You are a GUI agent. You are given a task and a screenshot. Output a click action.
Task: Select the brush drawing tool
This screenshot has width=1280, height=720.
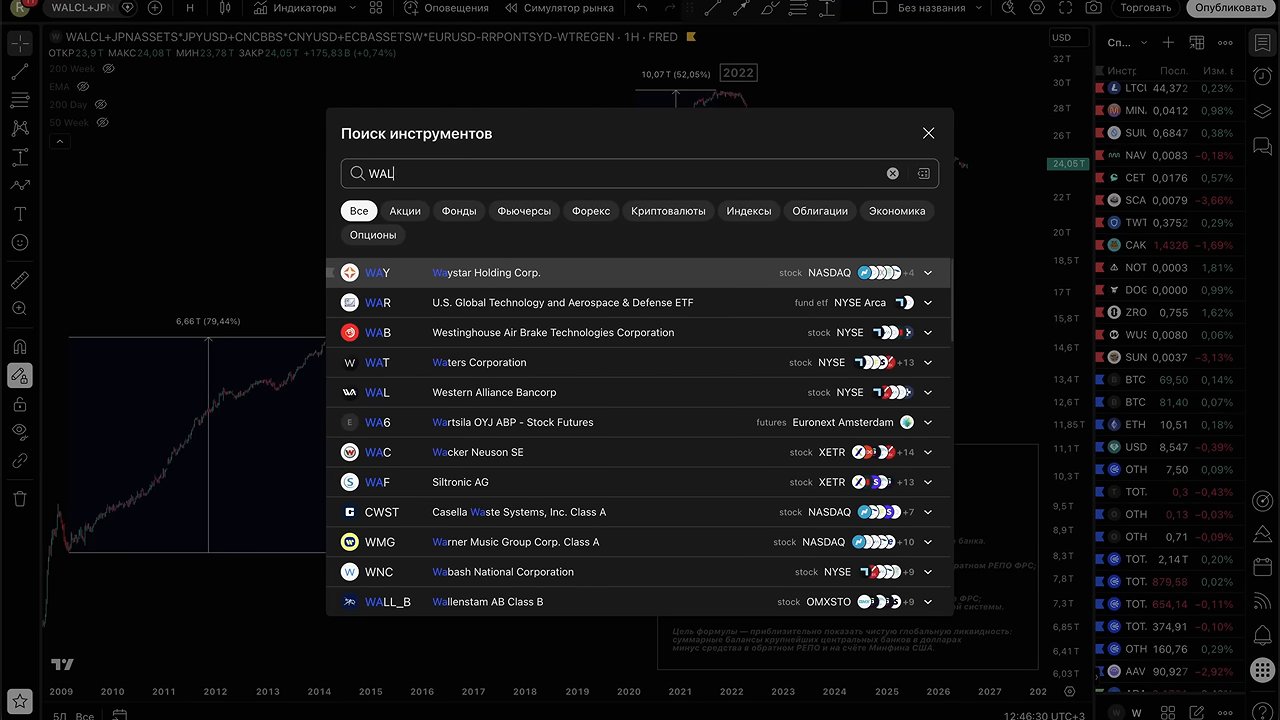(20, 186)
